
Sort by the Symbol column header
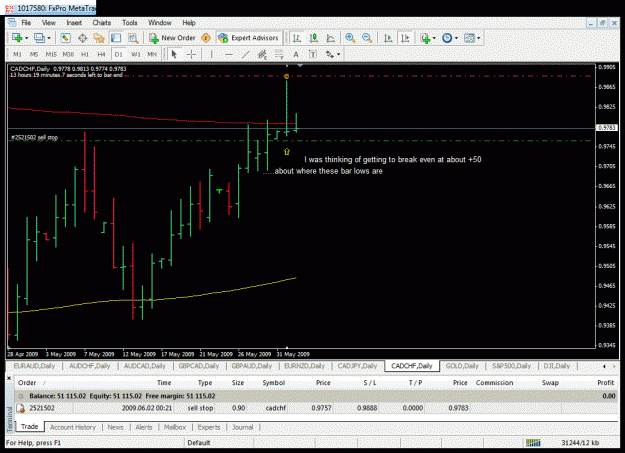[x=273, y=382]
